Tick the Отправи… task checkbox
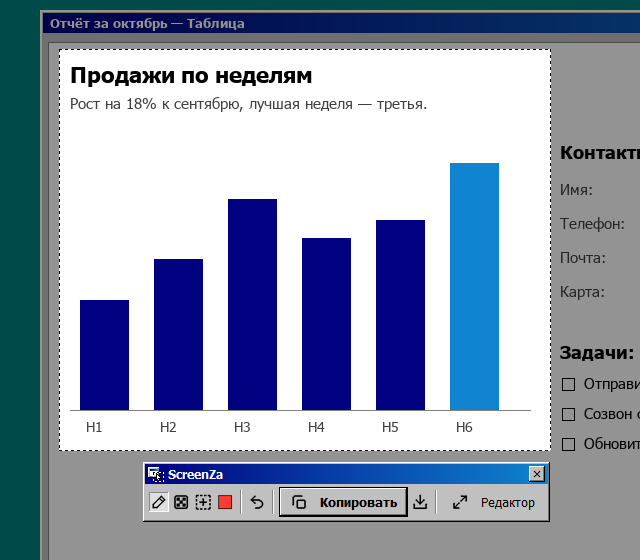This screenshot has height=560, width=640. [x=568, y=384]
